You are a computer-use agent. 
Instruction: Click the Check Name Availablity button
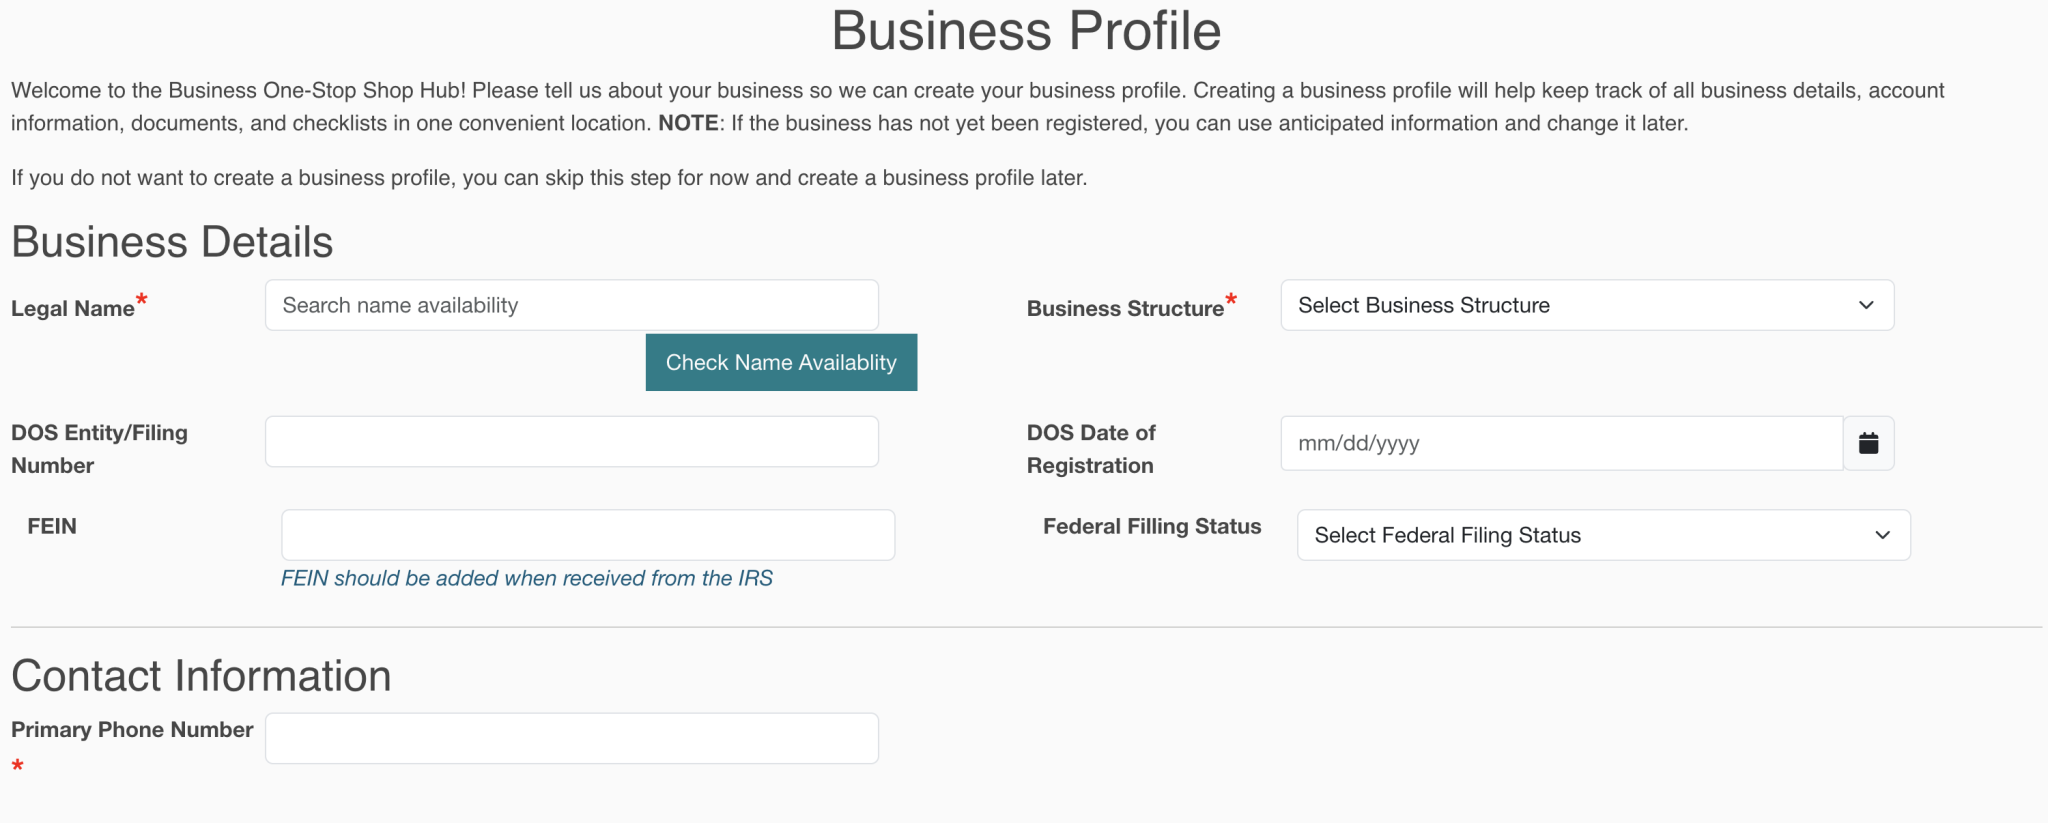tap(781, 362)
